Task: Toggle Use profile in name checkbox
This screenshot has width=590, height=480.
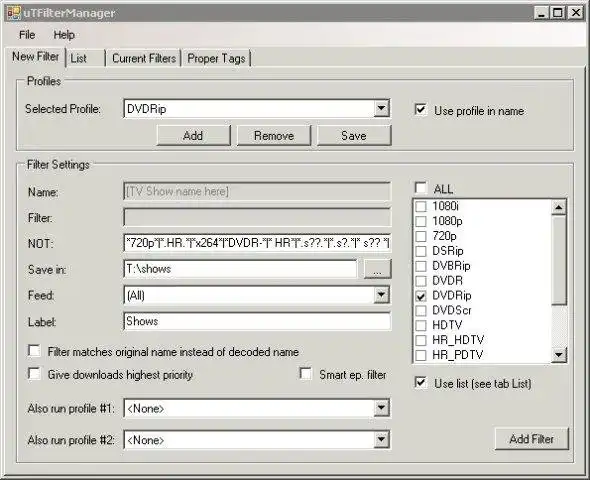Action: tap(421, 110)
